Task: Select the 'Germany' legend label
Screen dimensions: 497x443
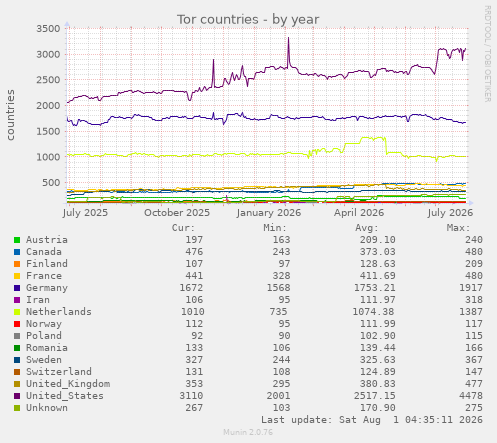Action: tap(47, 288)
